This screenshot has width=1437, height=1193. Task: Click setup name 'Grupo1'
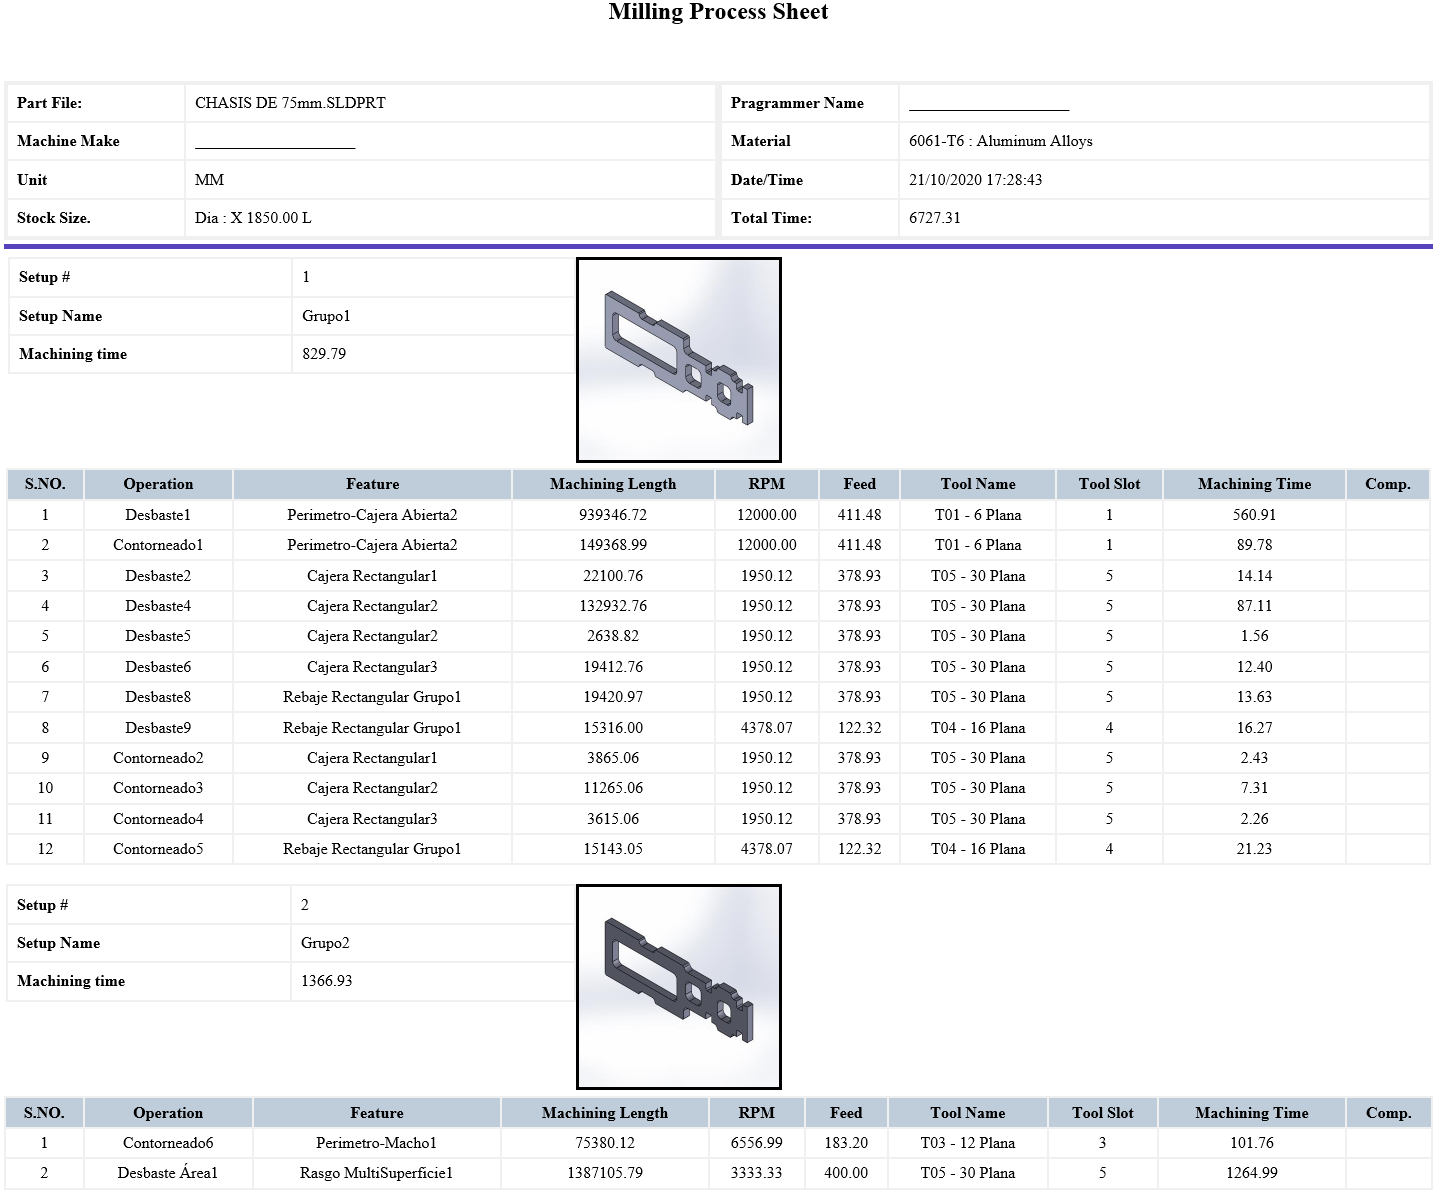[x=326, y=316]
